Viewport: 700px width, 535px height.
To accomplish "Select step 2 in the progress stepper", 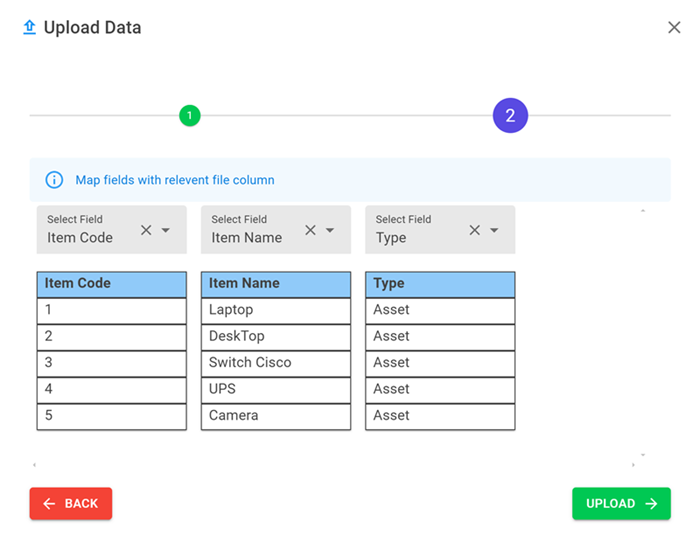I will (510, 116).
